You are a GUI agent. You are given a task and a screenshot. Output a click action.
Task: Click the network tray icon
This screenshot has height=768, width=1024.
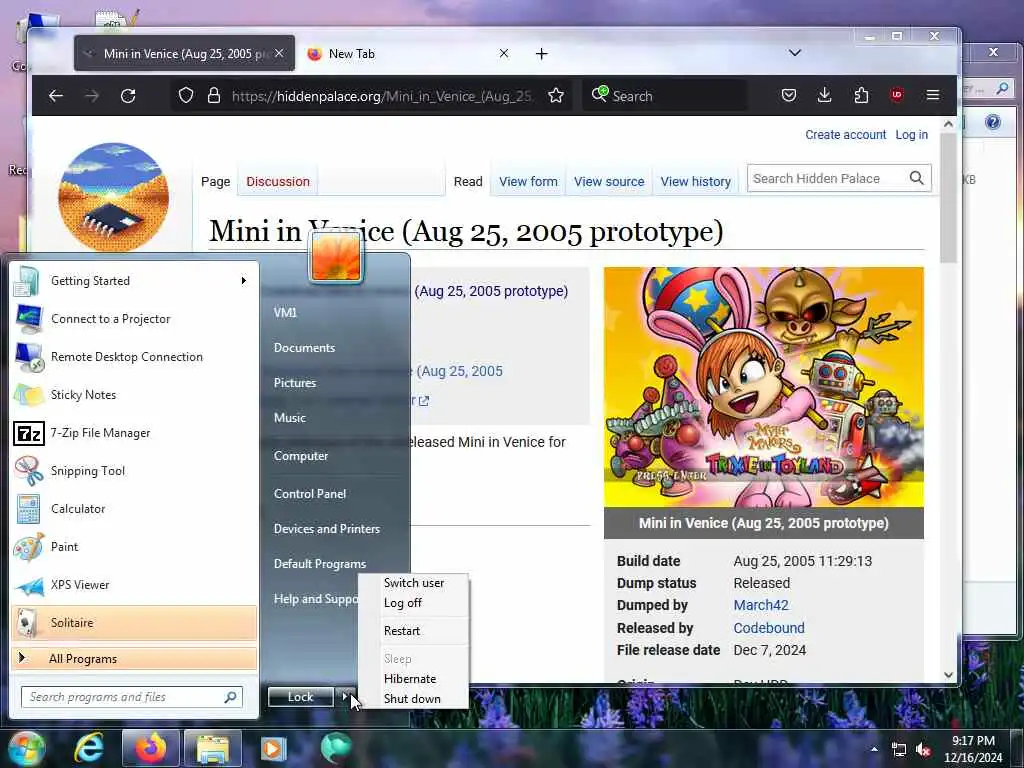click(x=899, y=750)
